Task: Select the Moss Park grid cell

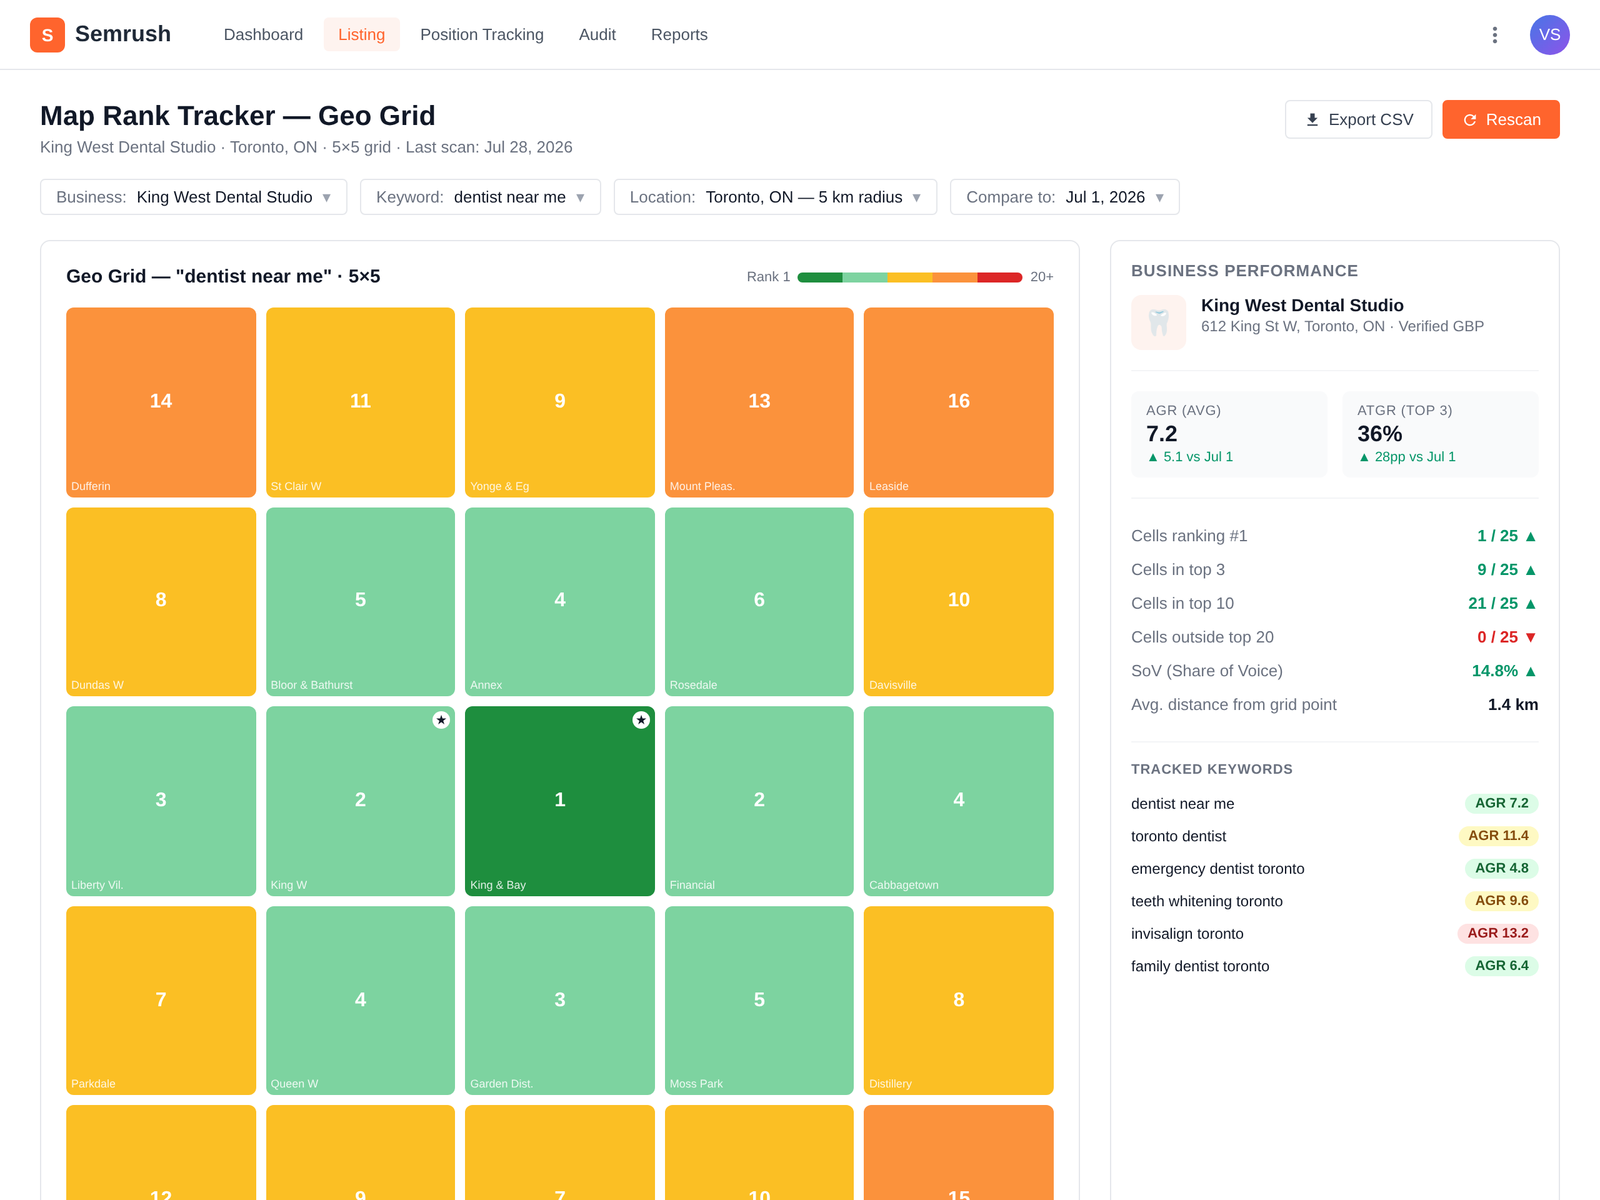Action: coord(759,1000)
